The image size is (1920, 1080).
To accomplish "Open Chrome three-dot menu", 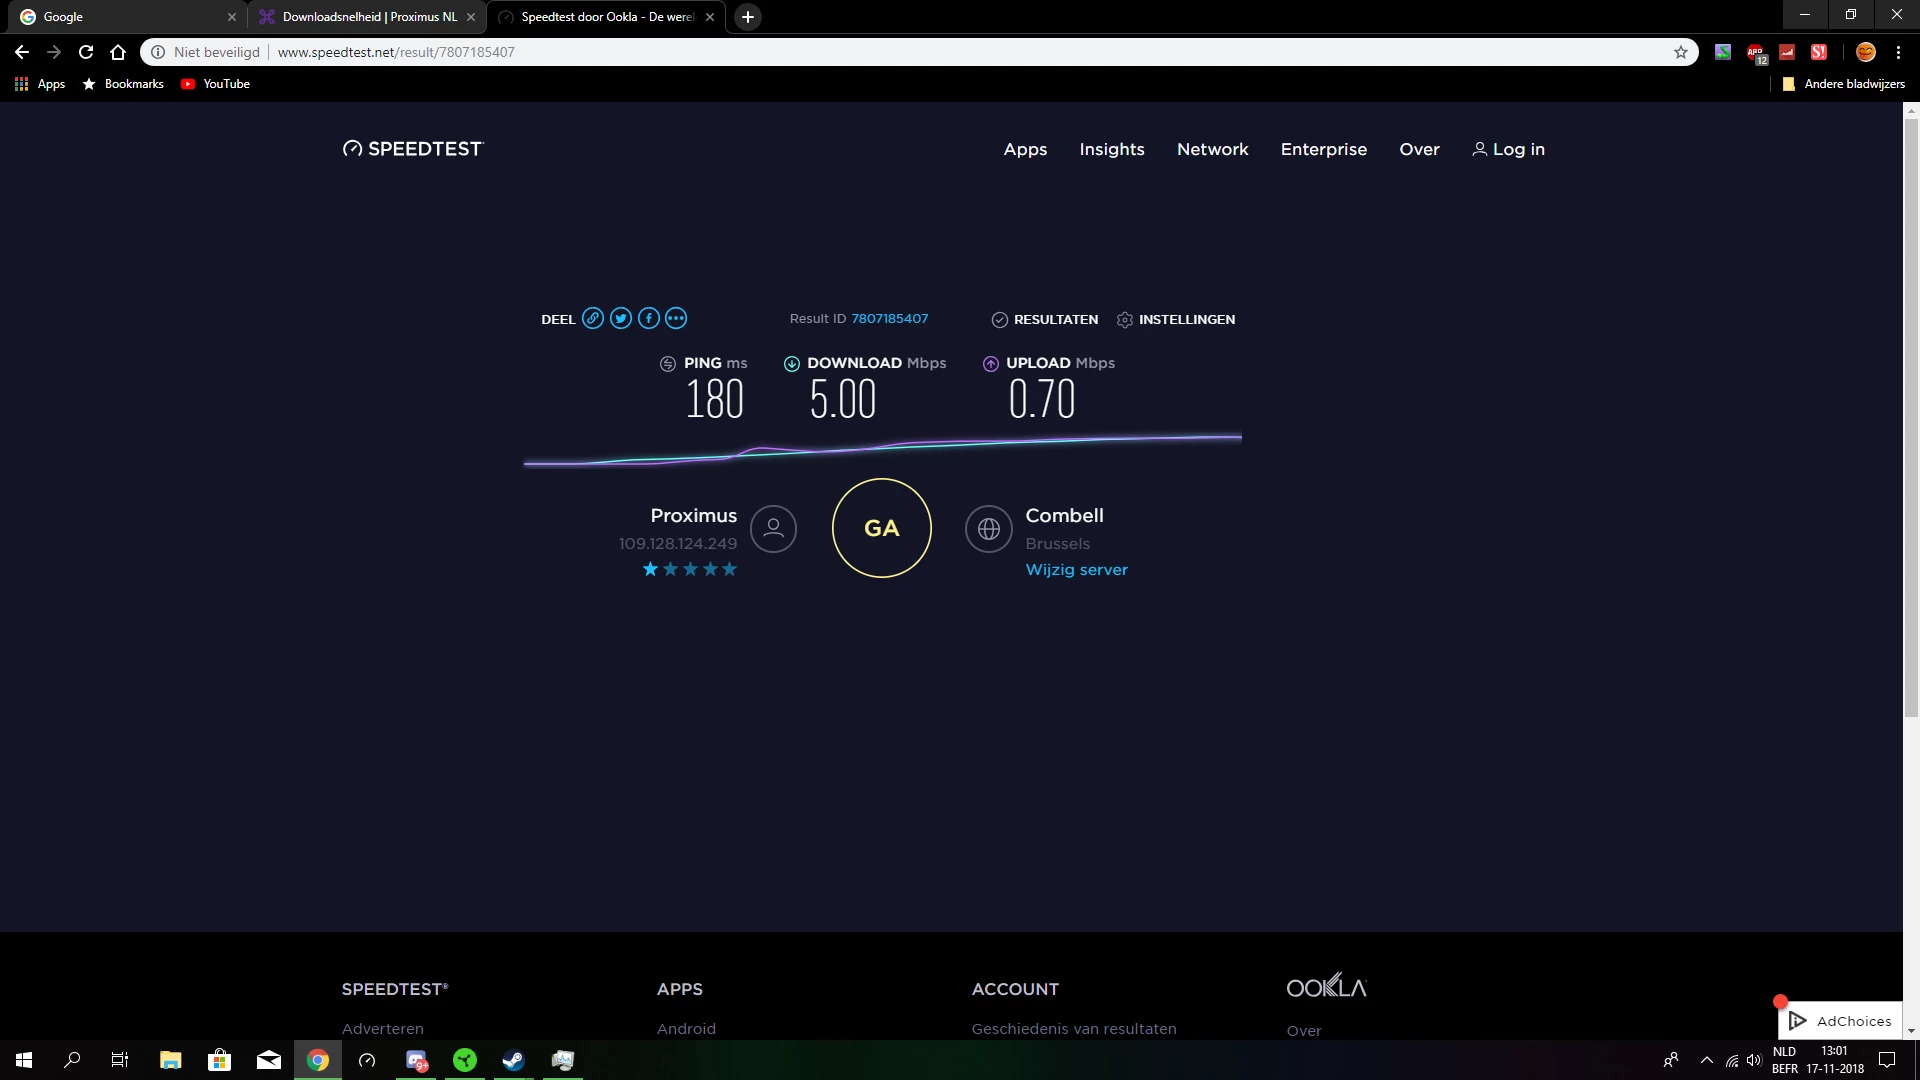I will coord(1898,52).
